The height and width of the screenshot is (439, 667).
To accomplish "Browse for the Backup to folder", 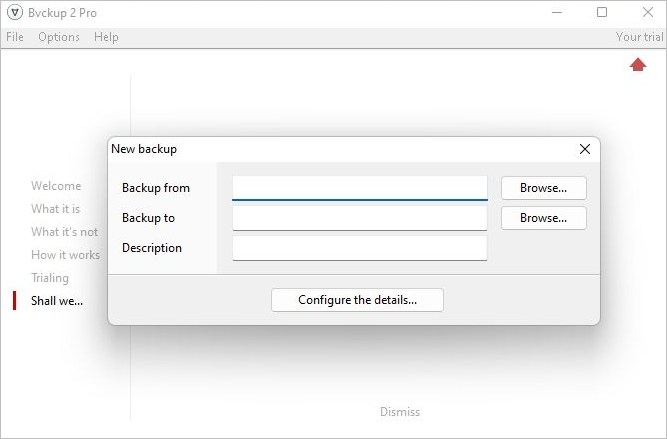I will tap(543, 218).
